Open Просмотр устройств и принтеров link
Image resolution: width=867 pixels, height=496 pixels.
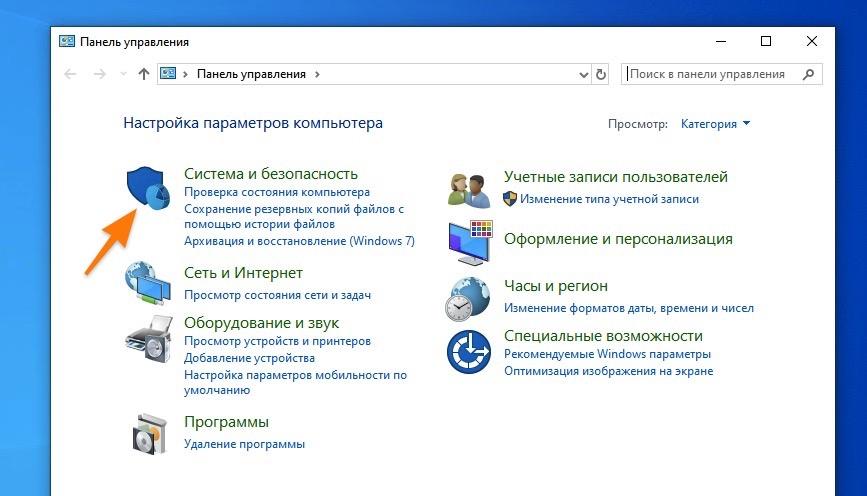point(278,341)
